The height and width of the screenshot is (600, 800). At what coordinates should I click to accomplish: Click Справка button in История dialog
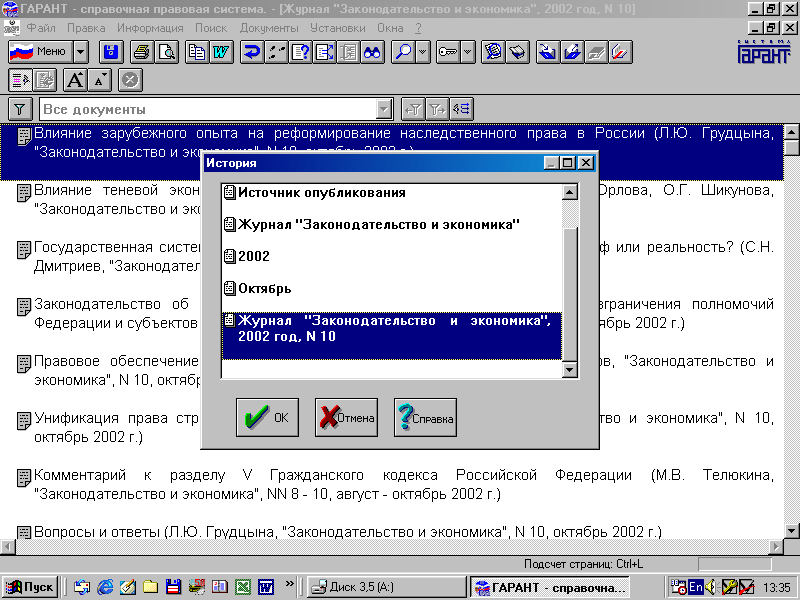pos(426,417)
